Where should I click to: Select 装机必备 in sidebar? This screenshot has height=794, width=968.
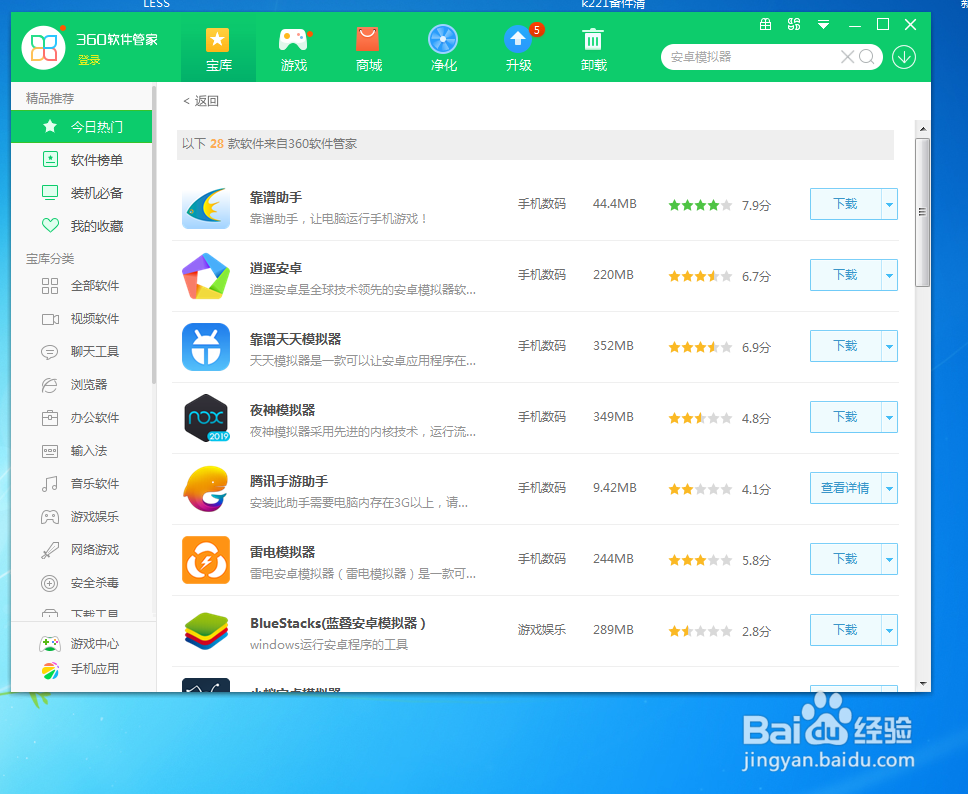81,193
